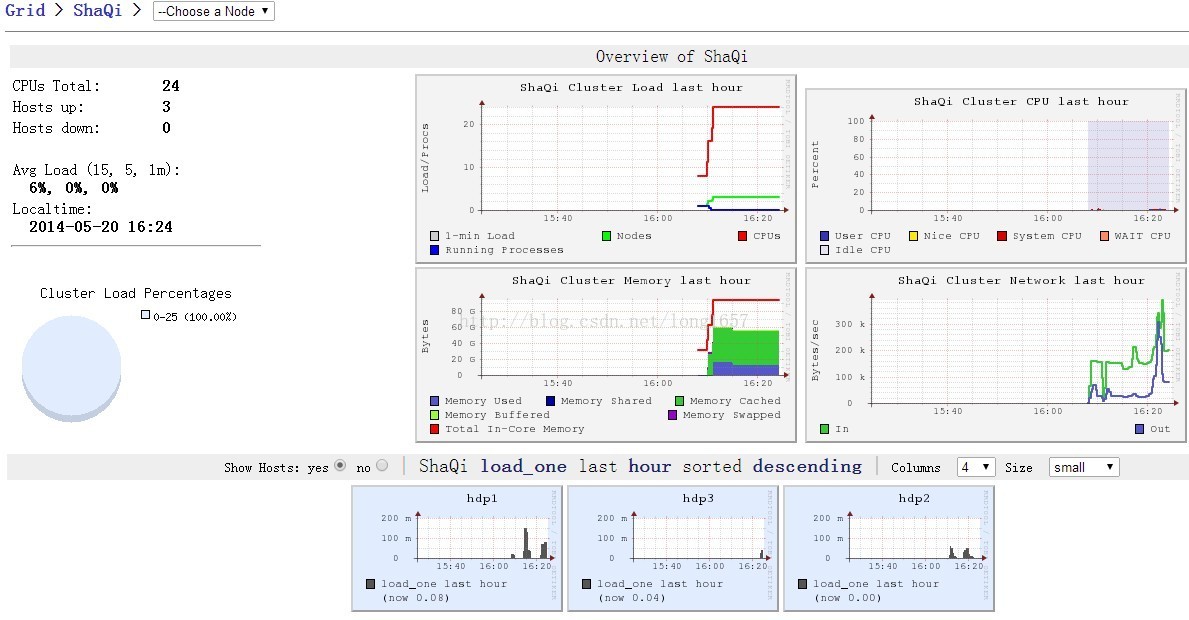The height and width of the screenshot is (620, 1189).
Task: Click the User CPU legend swatch
Action: 824,236
